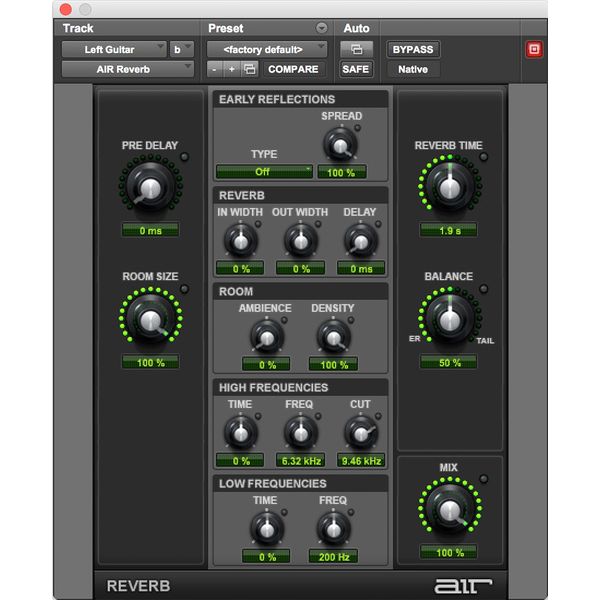The width and height of the screenshot is (600, 600).
Task: Toggle the automation LED beside Balance
Action: [x=484, y=289]
